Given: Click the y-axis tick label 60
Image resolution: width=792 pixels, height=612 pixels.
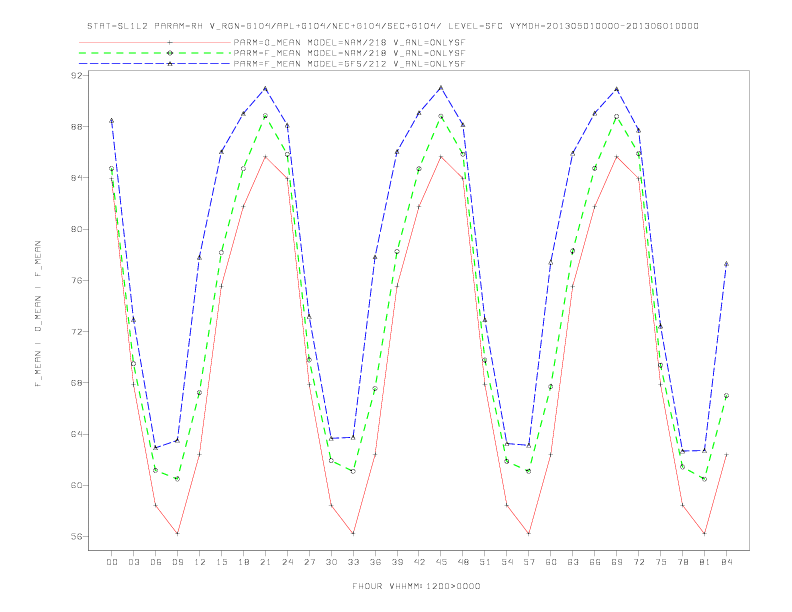Looking at the screenshot, I should tap(79, 485).
